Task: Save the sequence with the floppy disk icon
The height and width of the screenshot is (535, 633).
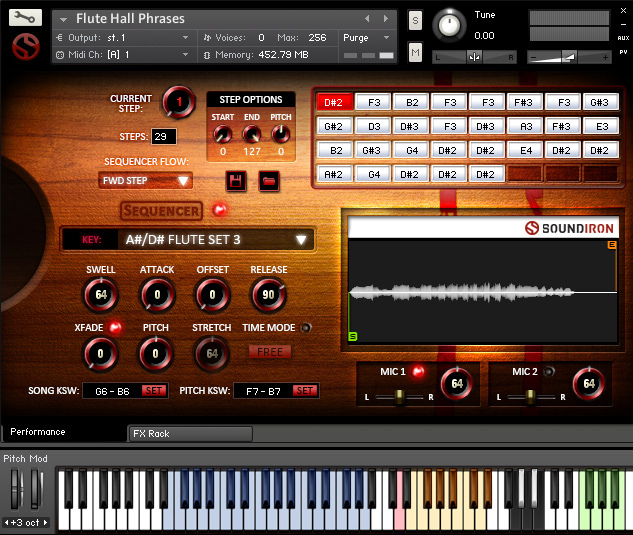Action: click(x=236, y=181)
